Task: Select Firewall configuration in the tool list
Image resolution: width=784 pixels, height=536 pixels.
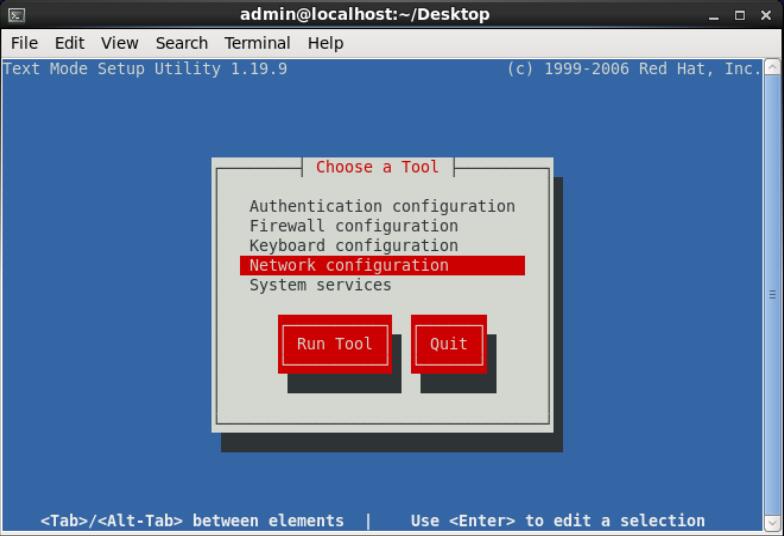Action: 382,226
